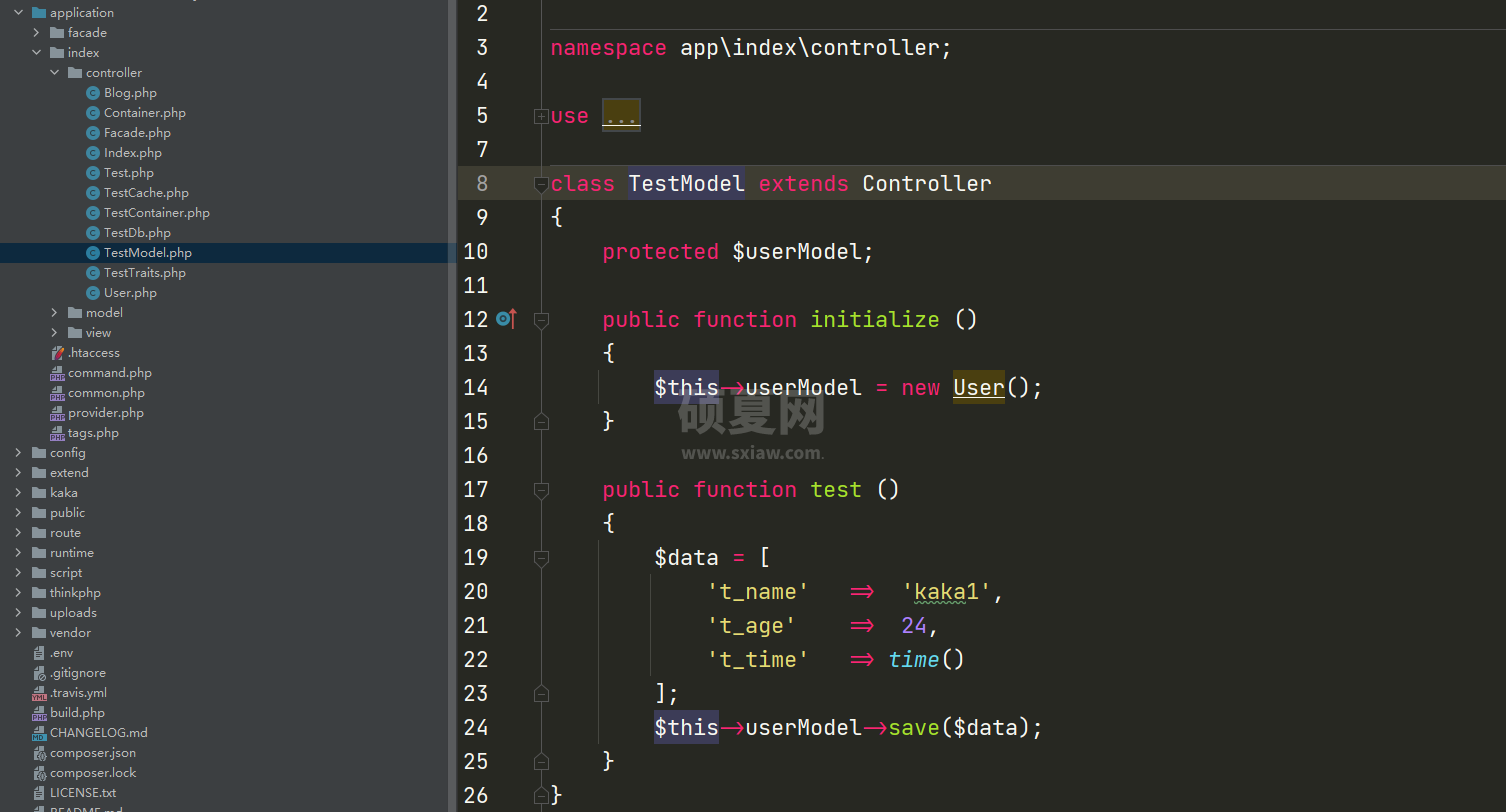Click the PHP icon beside common.php
Viewport: 1506px width, 812px height.
(57, 393)
